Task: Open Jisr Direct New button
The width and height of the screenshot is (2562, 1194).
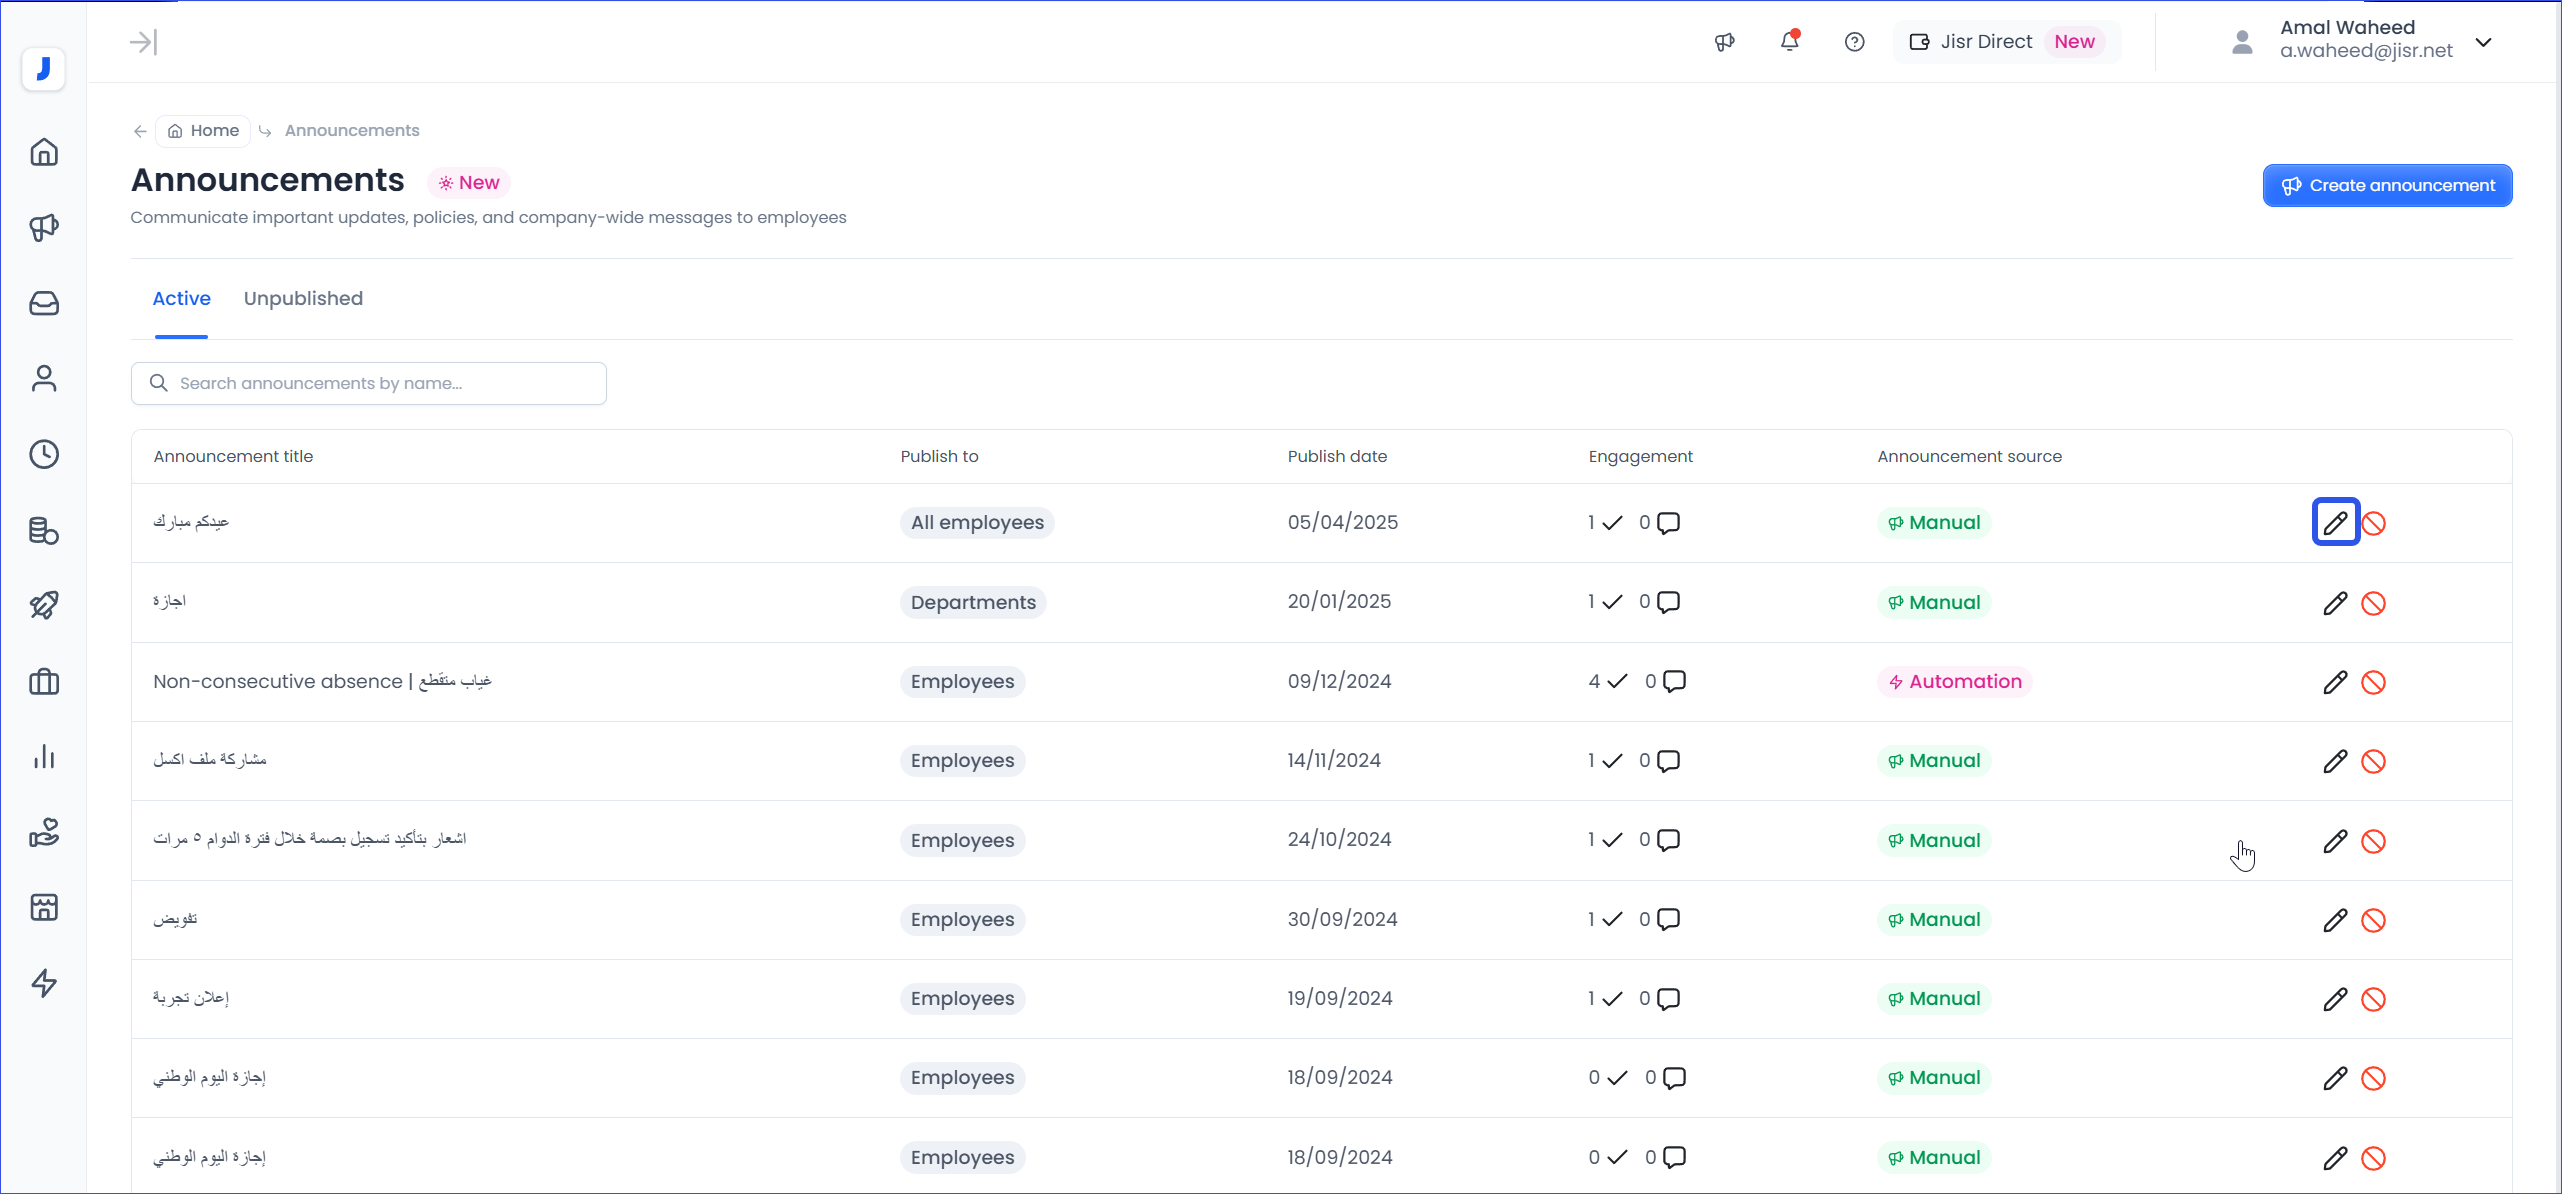Action: point(2006,42)
